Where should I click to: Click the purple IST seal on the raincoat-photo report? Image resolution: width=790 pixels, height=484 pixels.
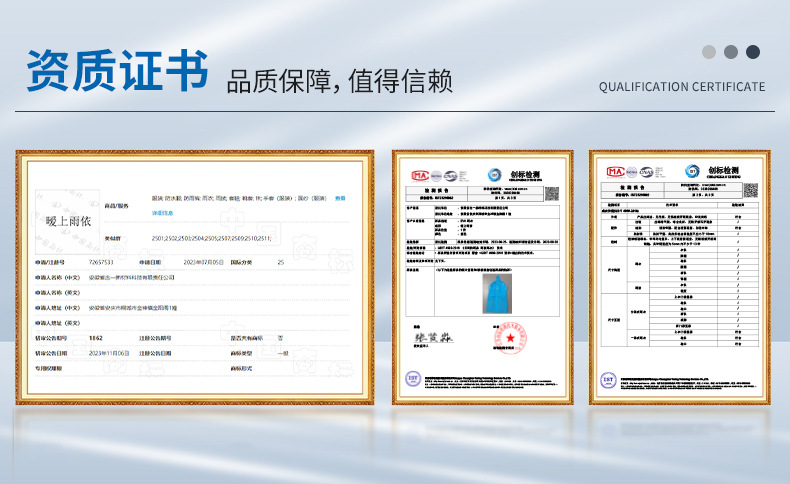click(413, 378)
